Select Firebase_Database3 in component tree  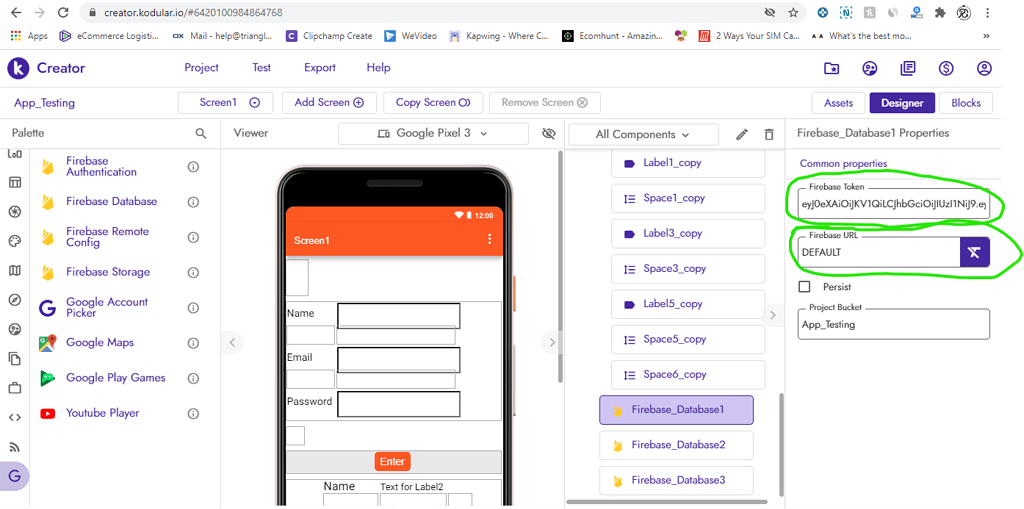point(676,480)
